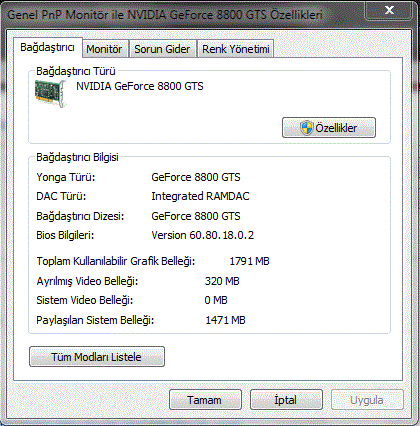The height and width of the screenshot is (426, 420).
Task: Click the Tüm Modları Listele button
Action: tap(97, 357)
